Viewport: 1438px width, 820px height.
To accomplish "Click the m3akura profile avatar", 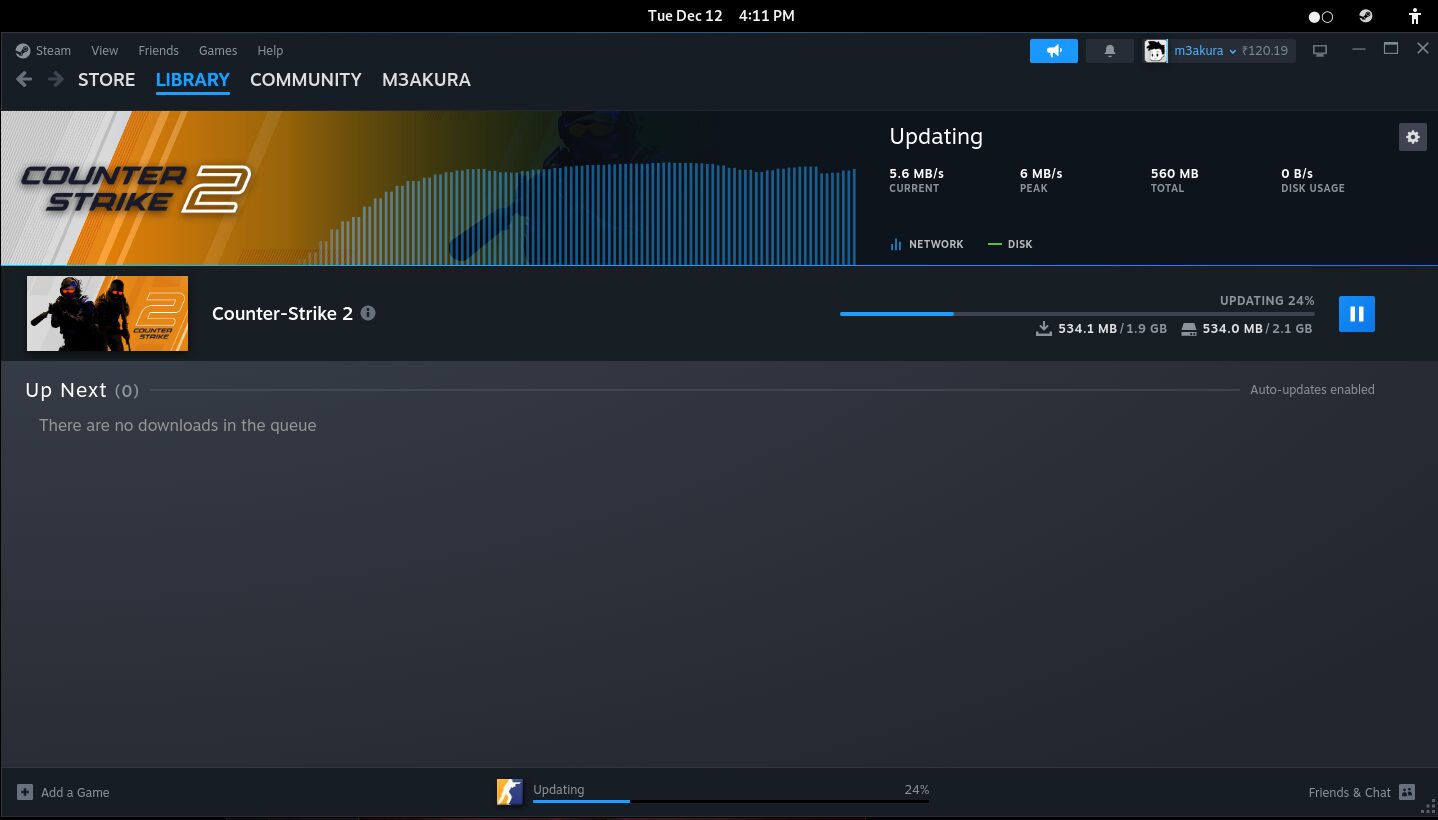I will click(x=1156, y=51).
